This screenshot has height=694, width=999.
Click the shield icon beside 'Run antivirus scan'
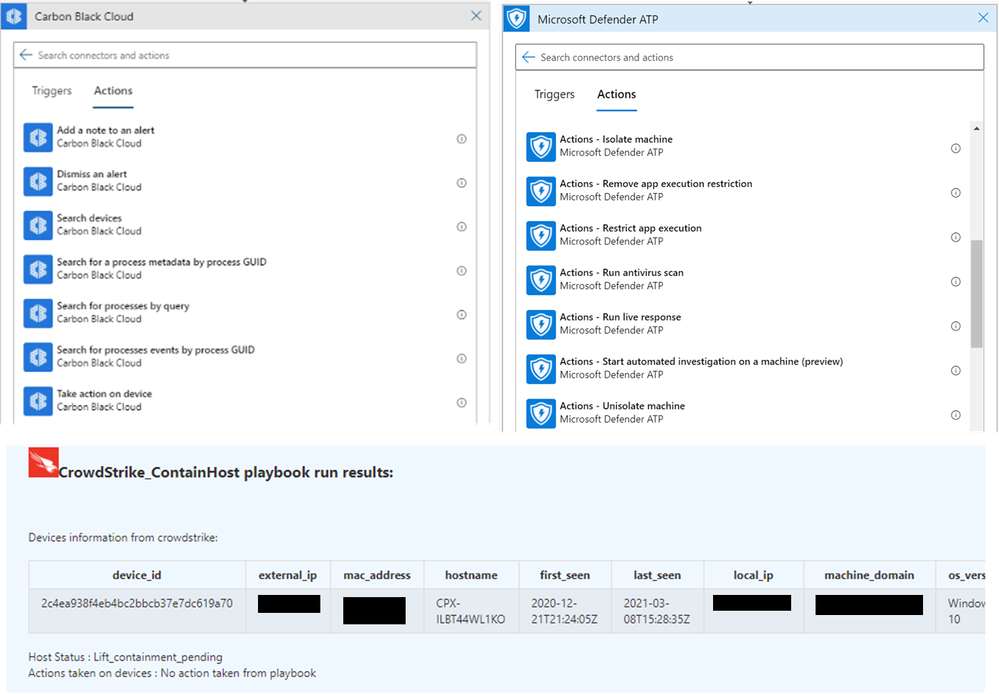click(541, 280)
